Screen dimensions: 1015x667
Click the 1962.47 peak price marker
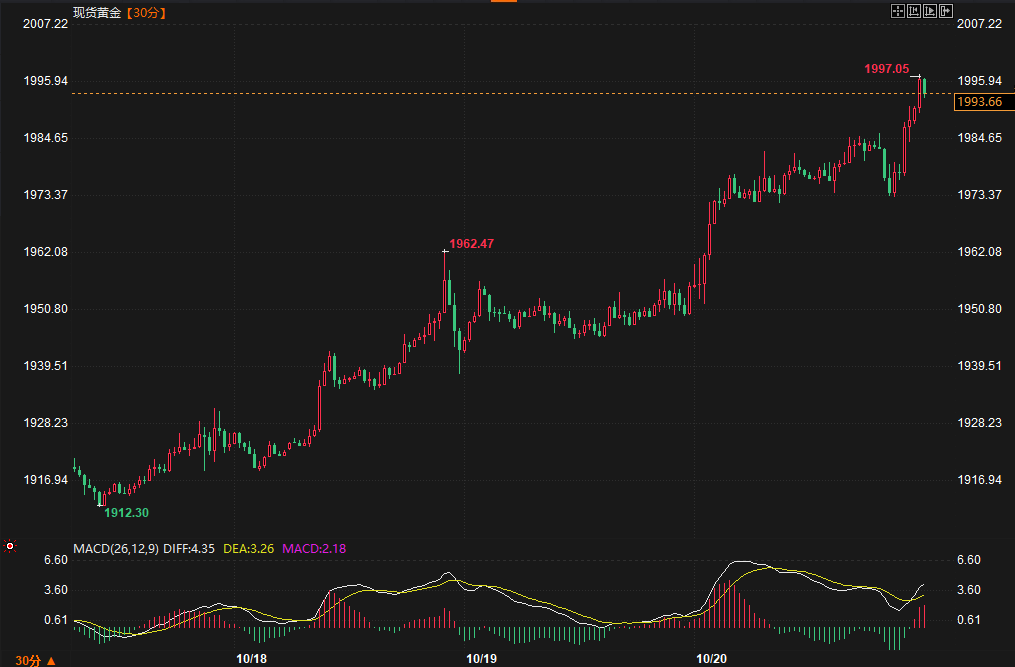[472, 243]
